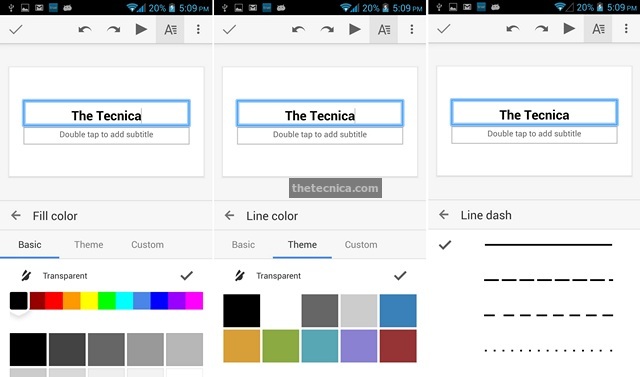Image resolution: width=640 pixels, height=377 pixels.
Task: Choose Transparent option in Line color
Action: (x=320, y=276)
